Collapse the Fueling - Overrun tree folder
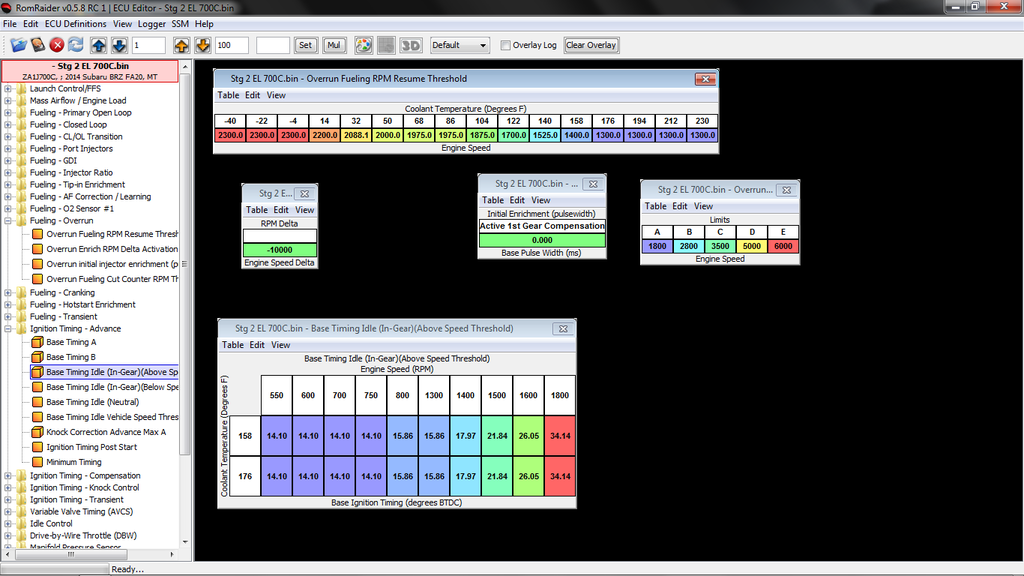Viewport: 1024px width, 576px height. coord(8,221)
